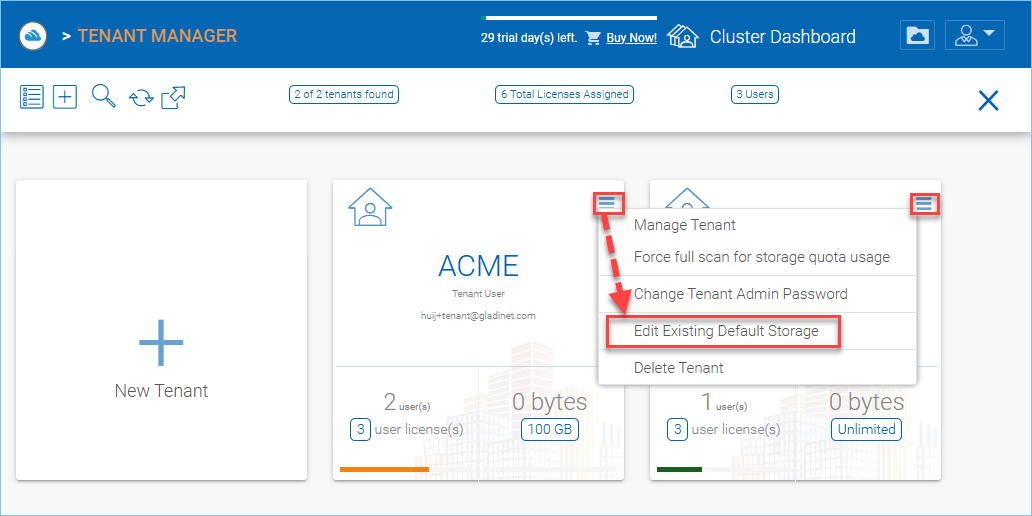Click the Cluster Dashboard houses icon
The width and height of the screenshot is (1032, 516).
pos(683,36)
